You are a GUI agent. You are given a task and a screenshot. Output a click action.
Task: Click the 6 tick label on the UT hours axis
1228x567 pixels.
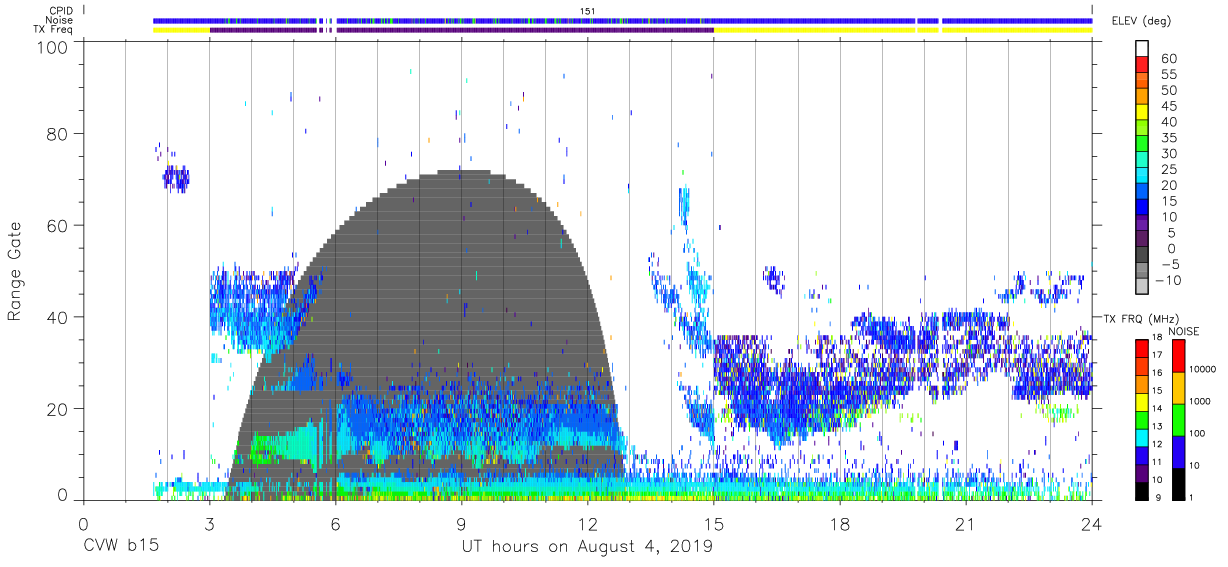pyautogui.click(x=335, y=524)
